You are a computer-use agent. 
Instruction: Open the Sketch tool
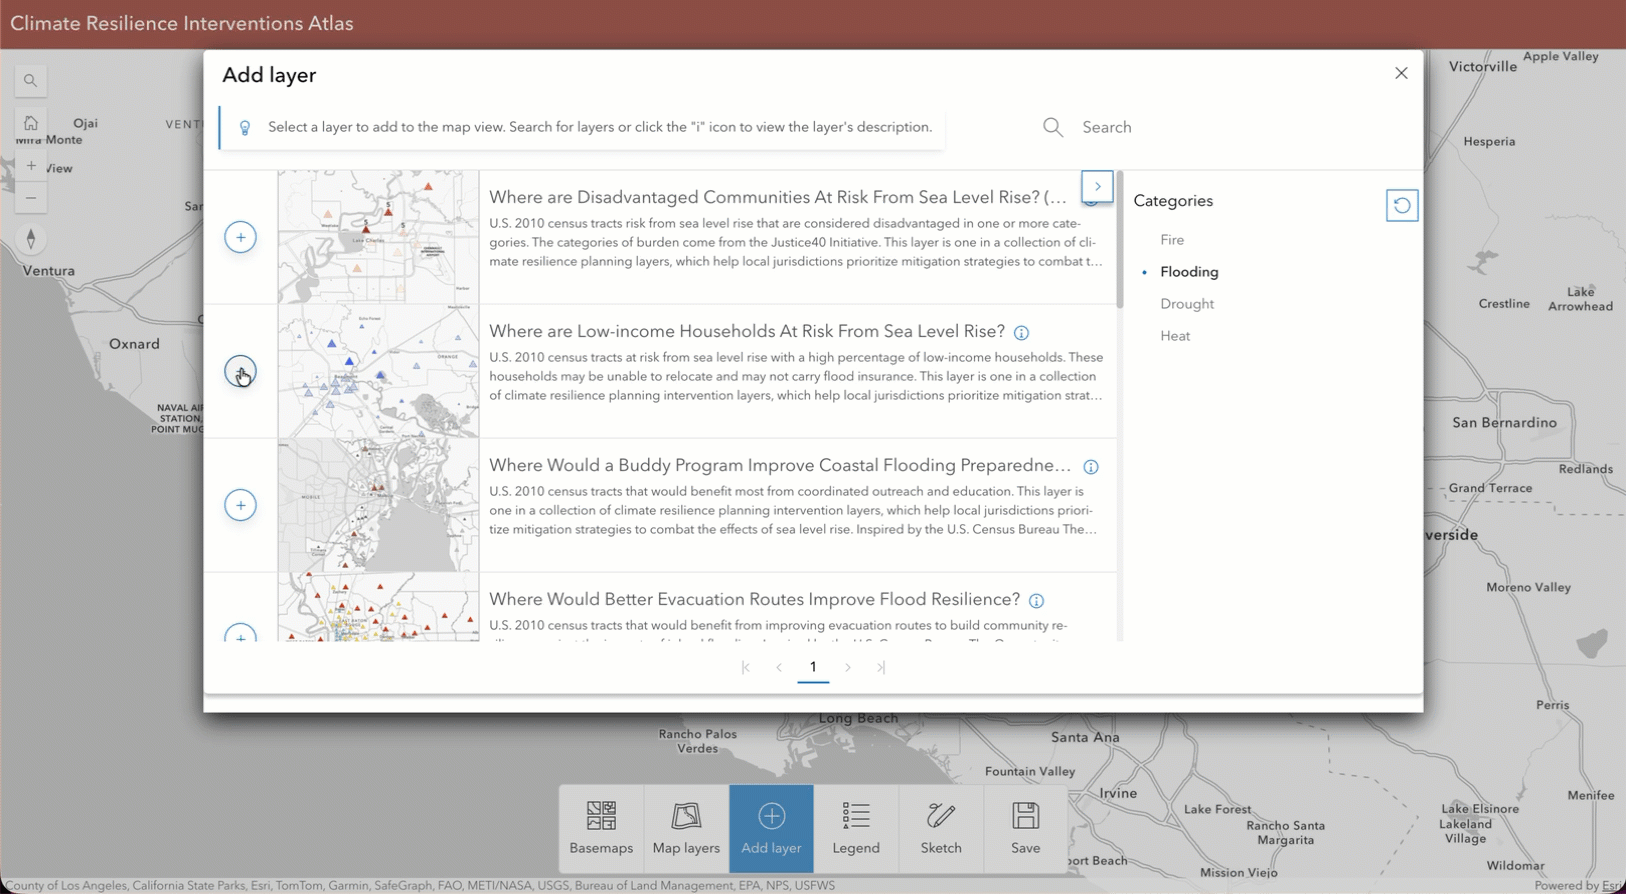click(x=941, y=828)
